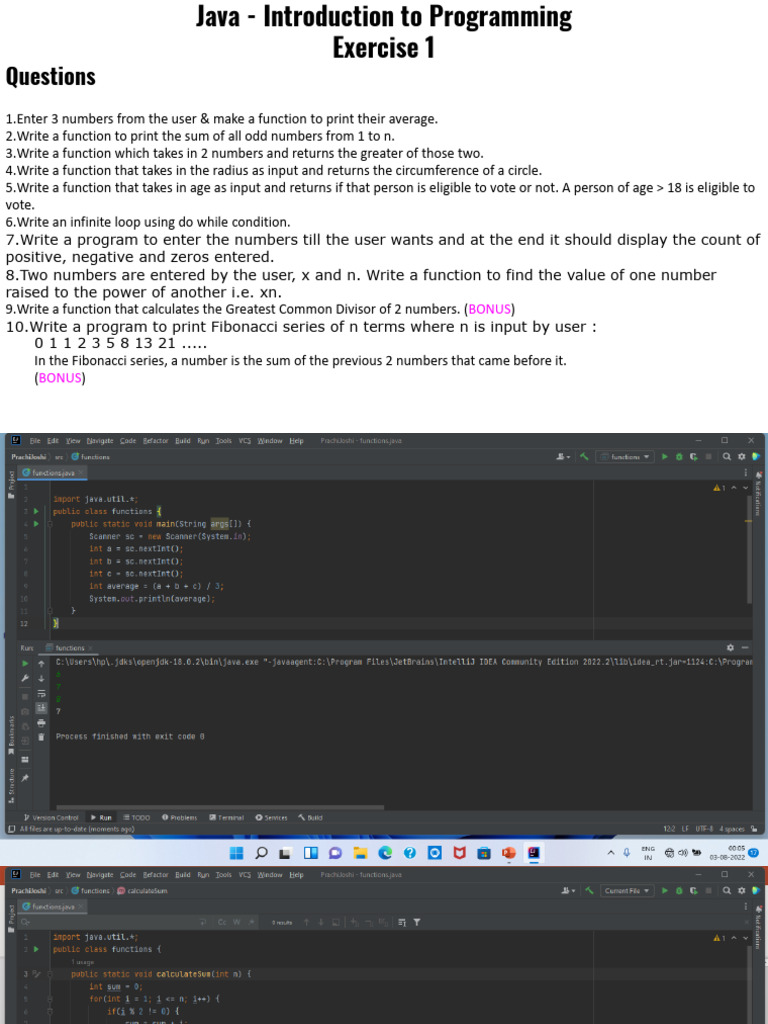Open Notifications stripe in main-method window

(759, 493)
